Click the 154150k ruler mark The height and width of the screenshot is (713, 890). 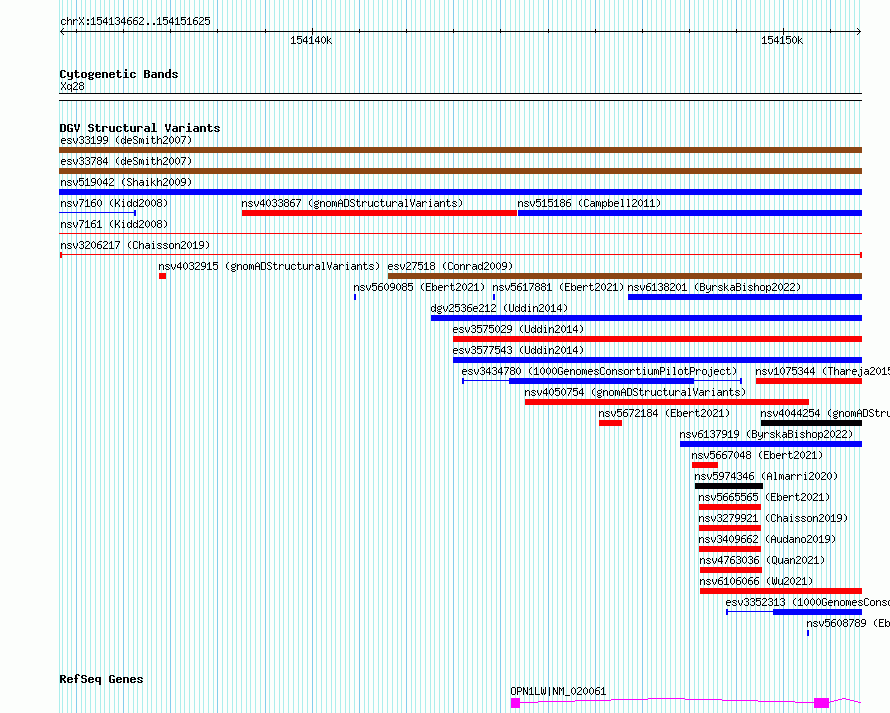[782, 40]
